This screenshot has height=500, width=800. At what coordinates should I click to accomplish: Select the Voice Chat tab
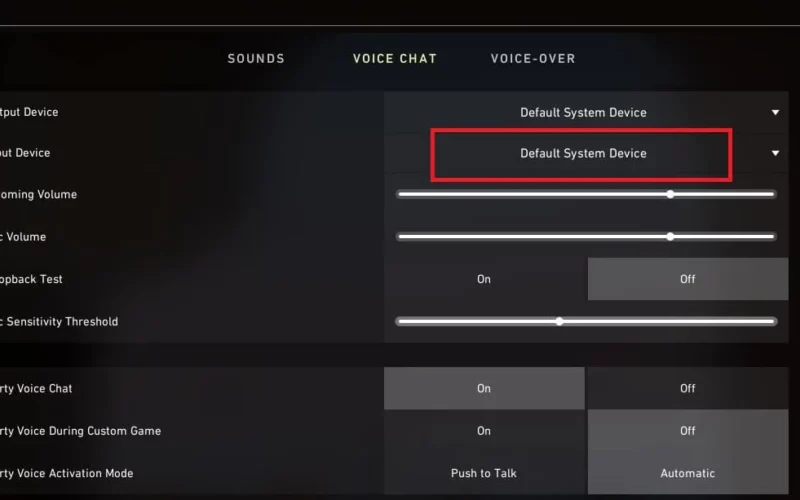395,59
